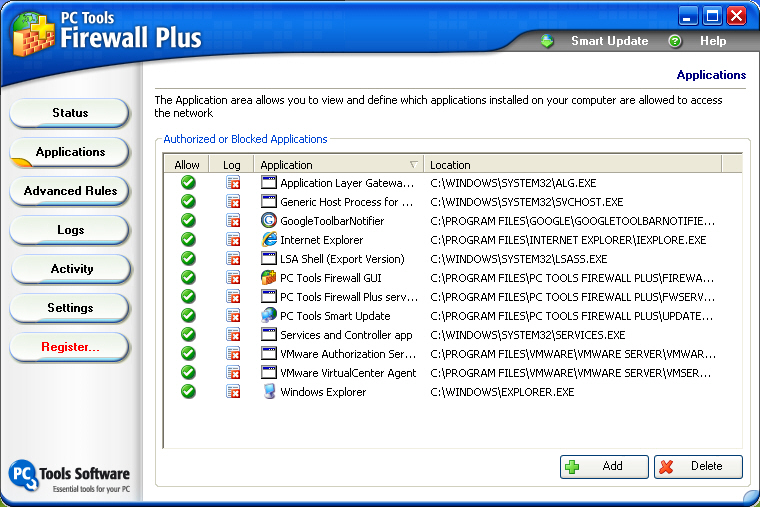The image size is (760, 507).
Task: Select the Windows Explorer app icon
Action: (269, 392)
